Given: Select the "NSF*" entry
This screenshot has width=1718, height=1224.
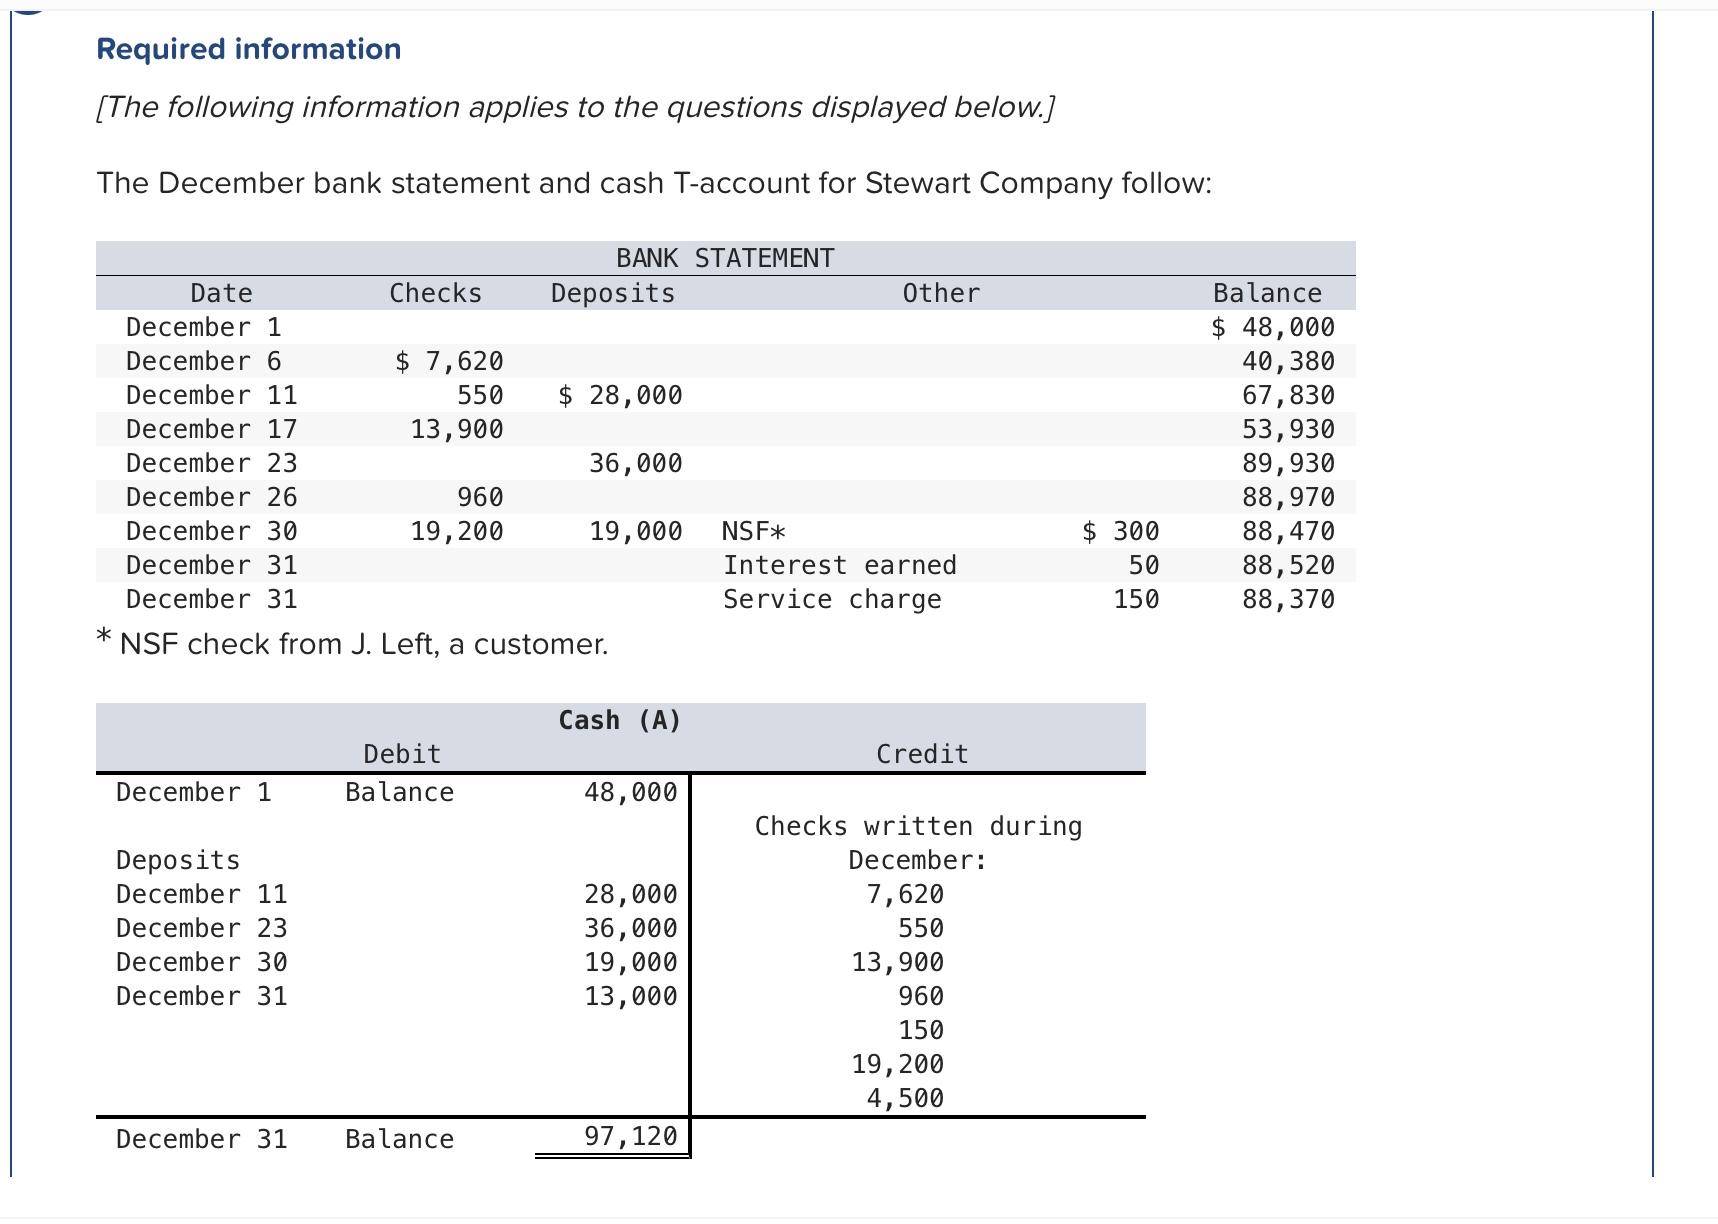Looking at the screenshot, I should coord(754,531).
